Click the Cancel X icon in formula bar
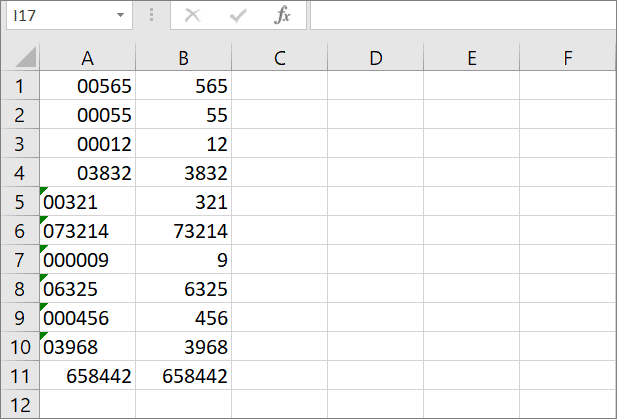The width and height of the screenshot is (617, 419). 193,16
